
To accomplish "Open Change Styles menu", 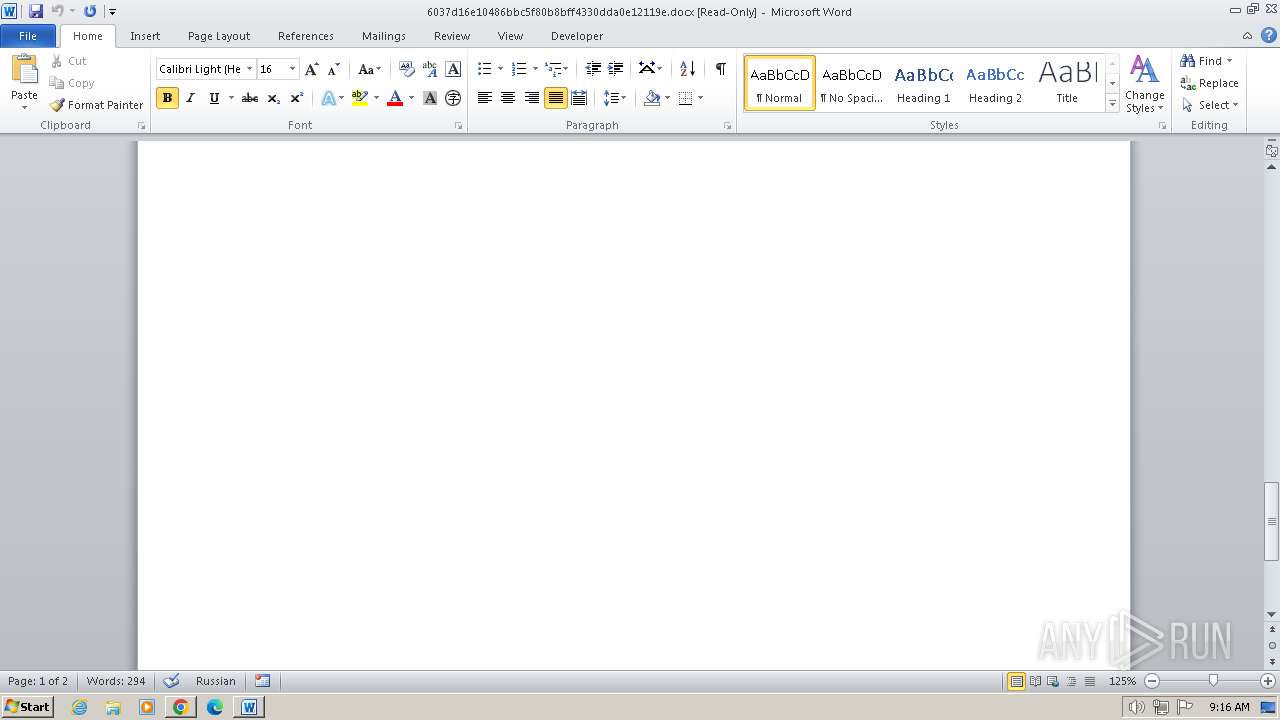I will click(1144, 84).
